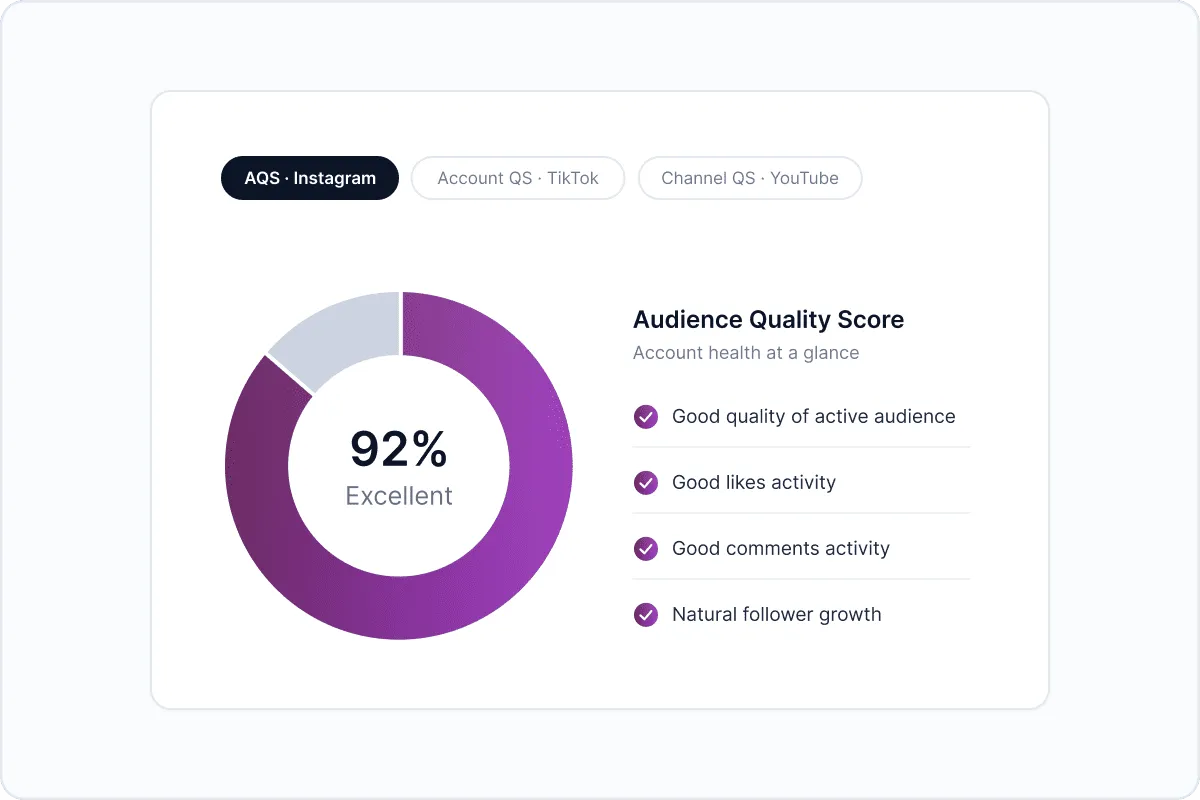Click the Good comments activity text
The height and width of the screenshot is (800, 1200).
781,548
